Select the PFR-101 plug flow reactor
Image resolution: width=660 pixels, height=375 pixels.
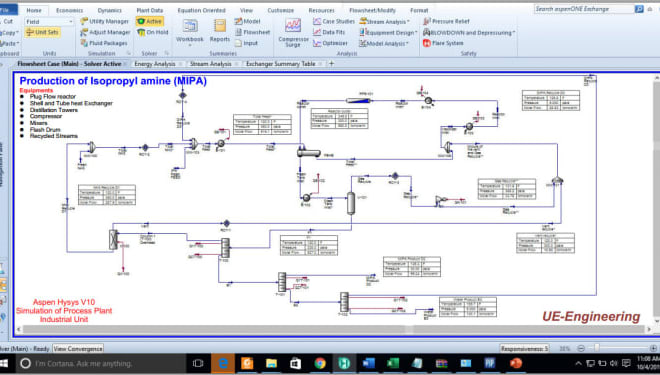(358, 100)
